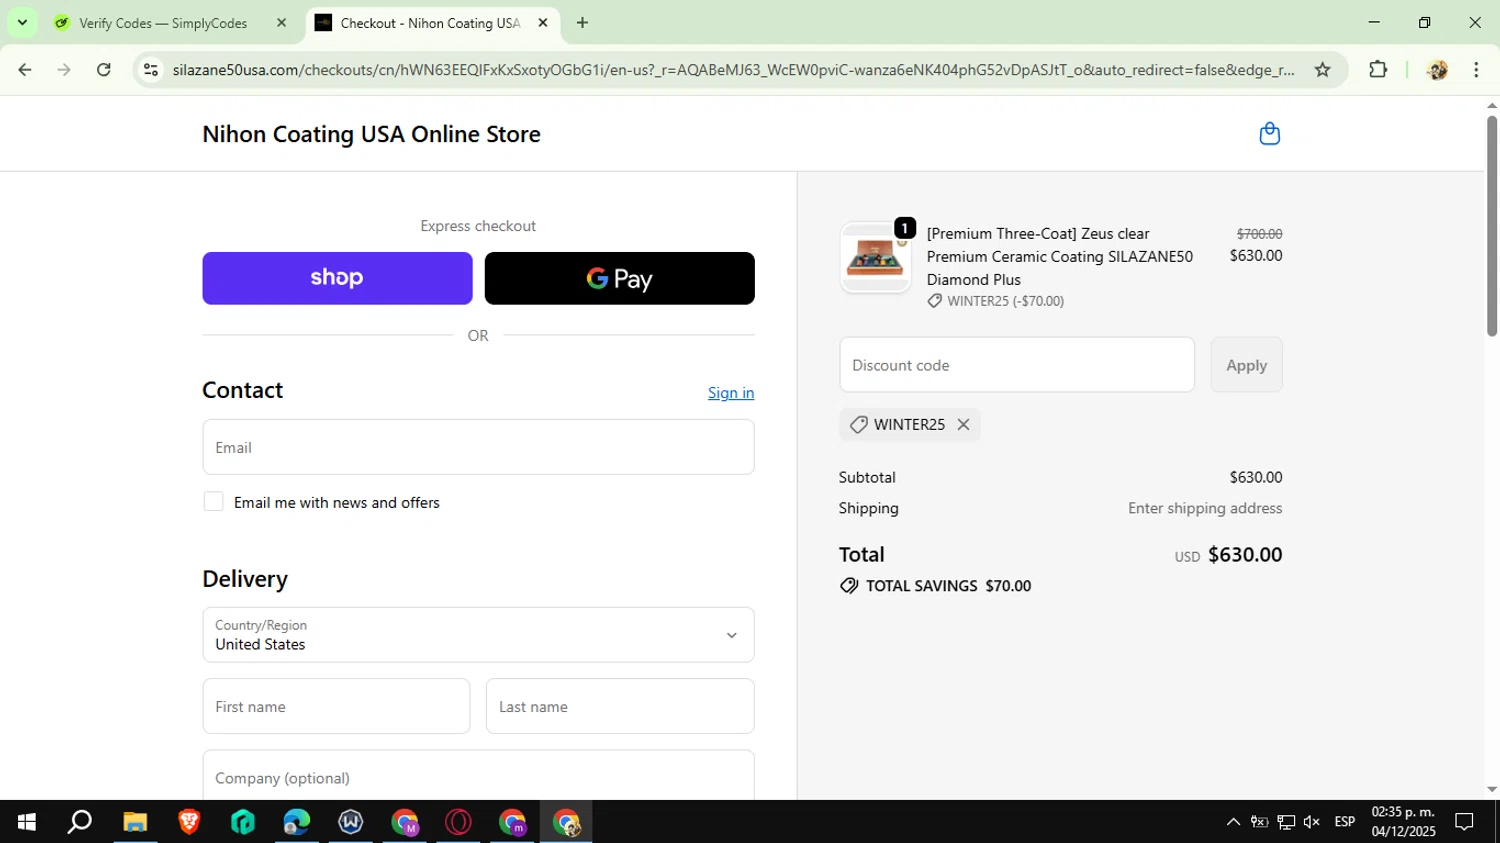Click the Express checkout label
The image size is (1500, 843).
tap(478, 226)
